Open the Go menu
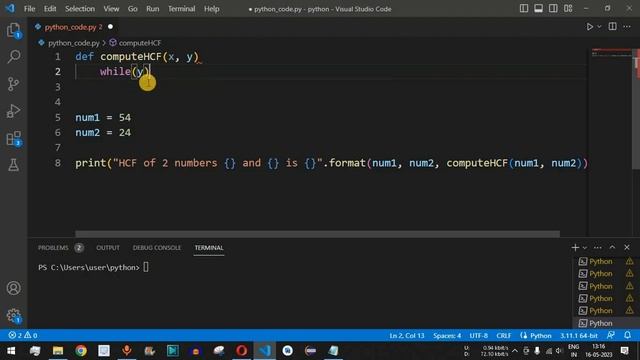Image resolution: width=640 pixels, height=360 pixels. click(133, 9)
